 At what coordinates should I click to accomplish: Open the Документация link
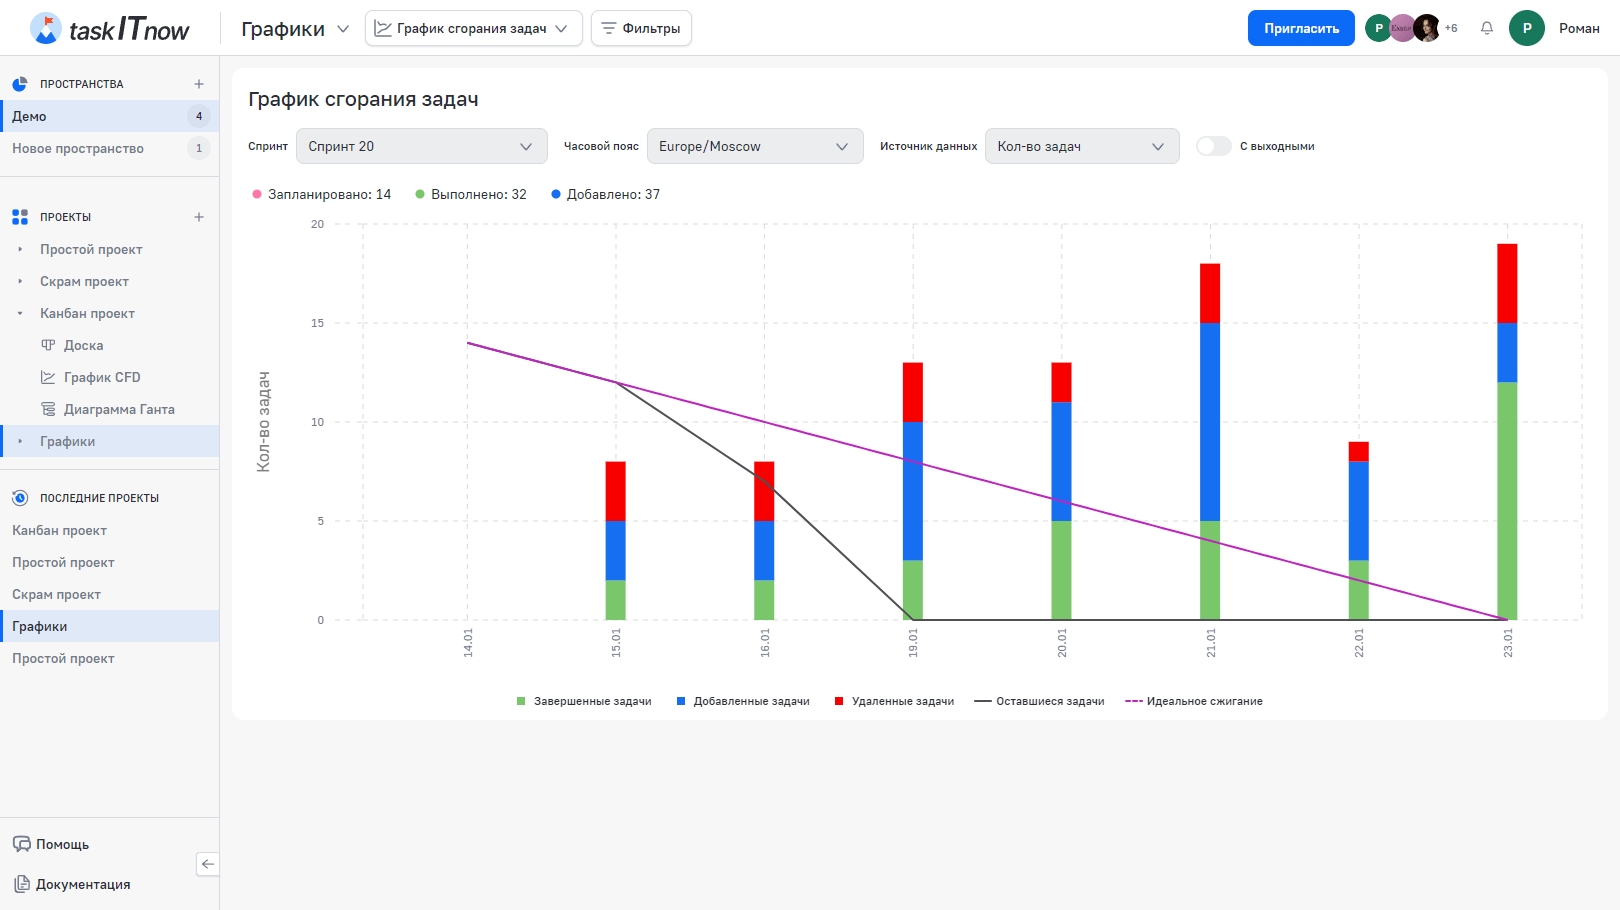pyautogui.click(x=83, y=884)
